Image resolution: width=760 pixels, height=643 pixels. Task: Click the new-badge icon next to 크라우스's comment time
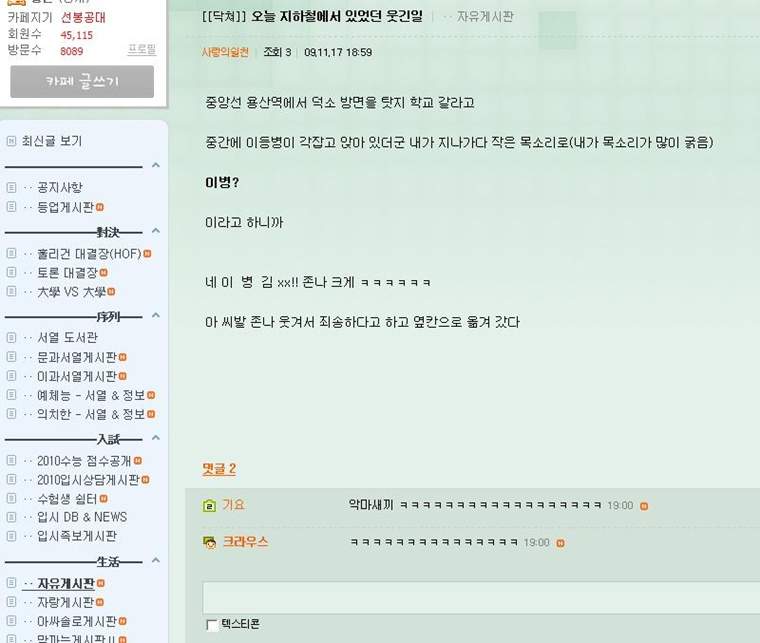coord(560,543)
